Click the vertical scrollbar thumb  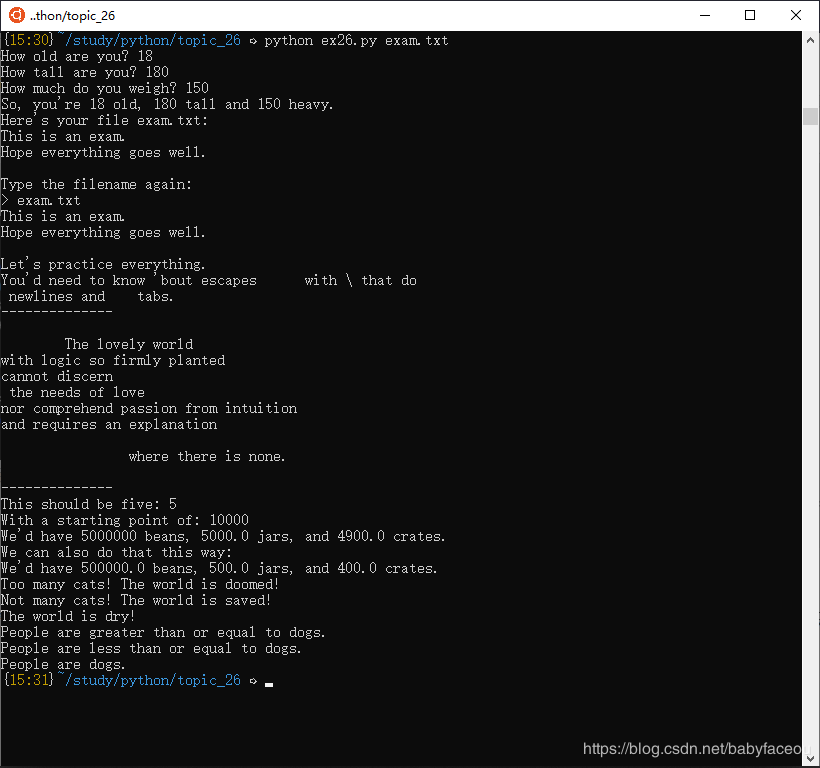(x=810, y=116)
